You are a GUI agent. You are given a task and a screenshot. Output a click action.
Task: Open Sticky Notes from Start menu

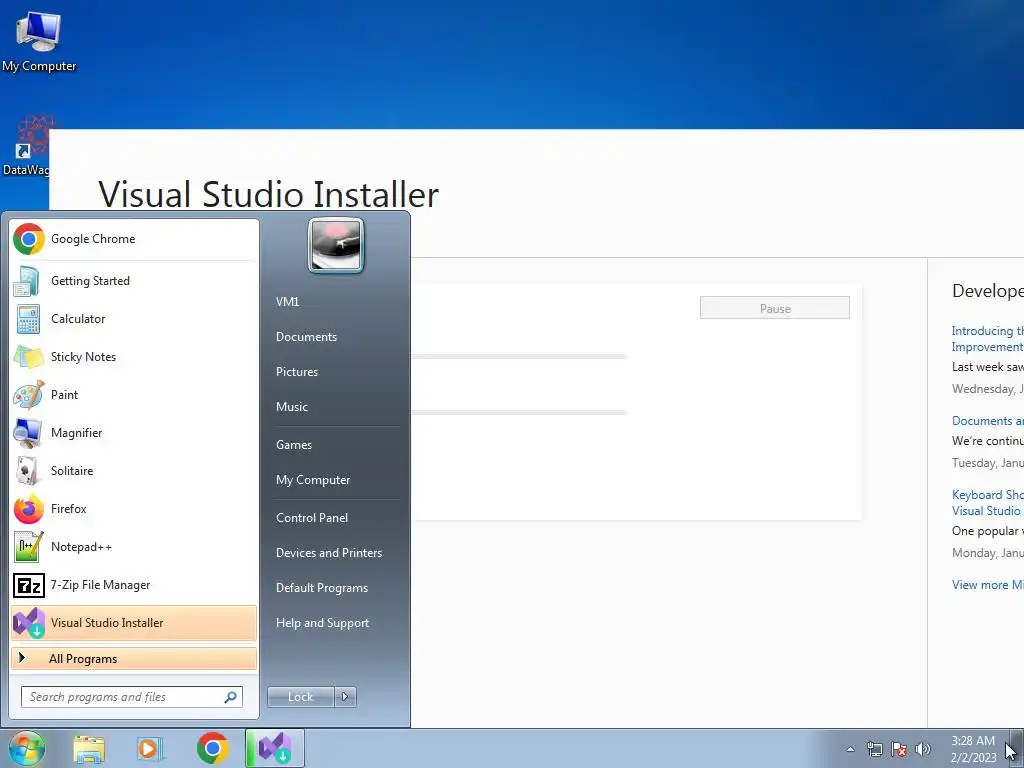(133, 357)
